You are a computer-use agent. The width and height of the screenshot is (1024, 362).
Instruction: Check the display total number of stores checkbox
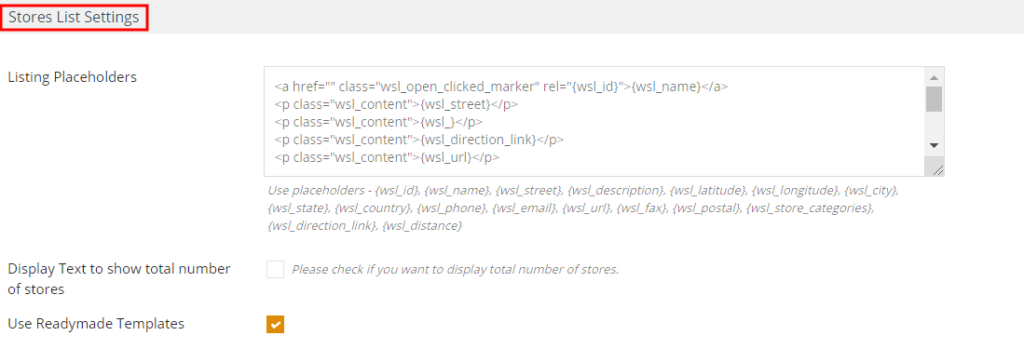point(275,269)
